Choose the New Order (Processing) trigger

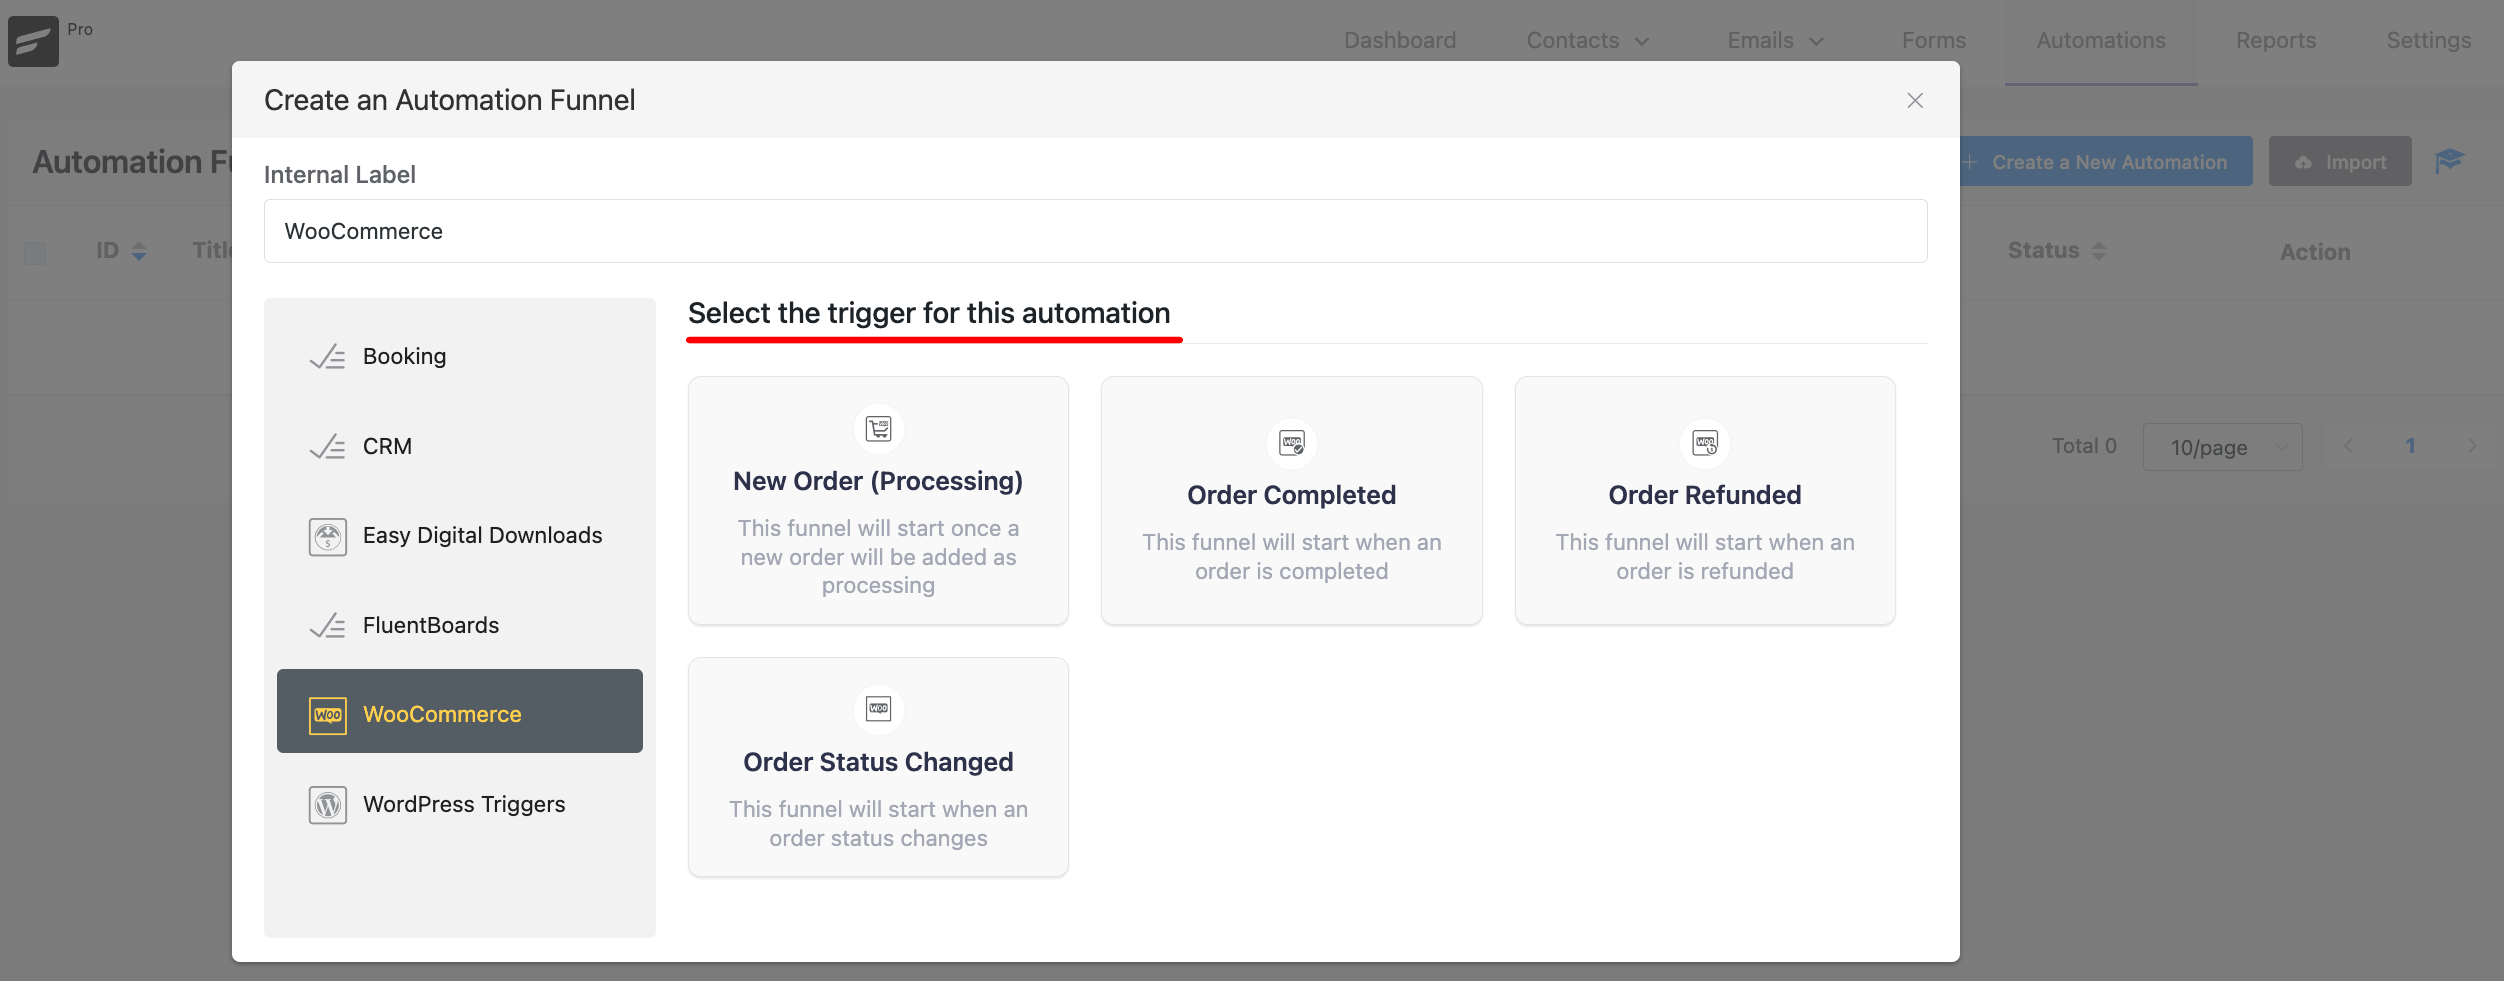[878, 501]
